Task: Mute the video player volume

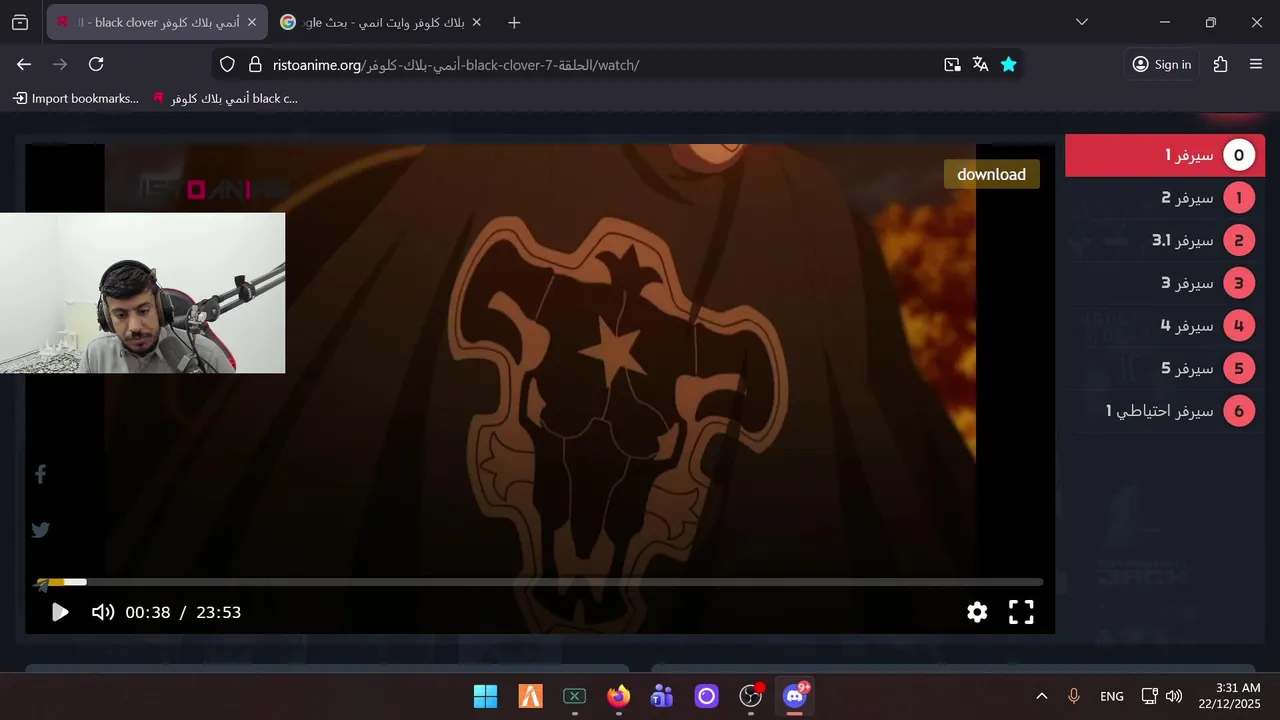Action: pyautogui.click(x=103, y=612)
